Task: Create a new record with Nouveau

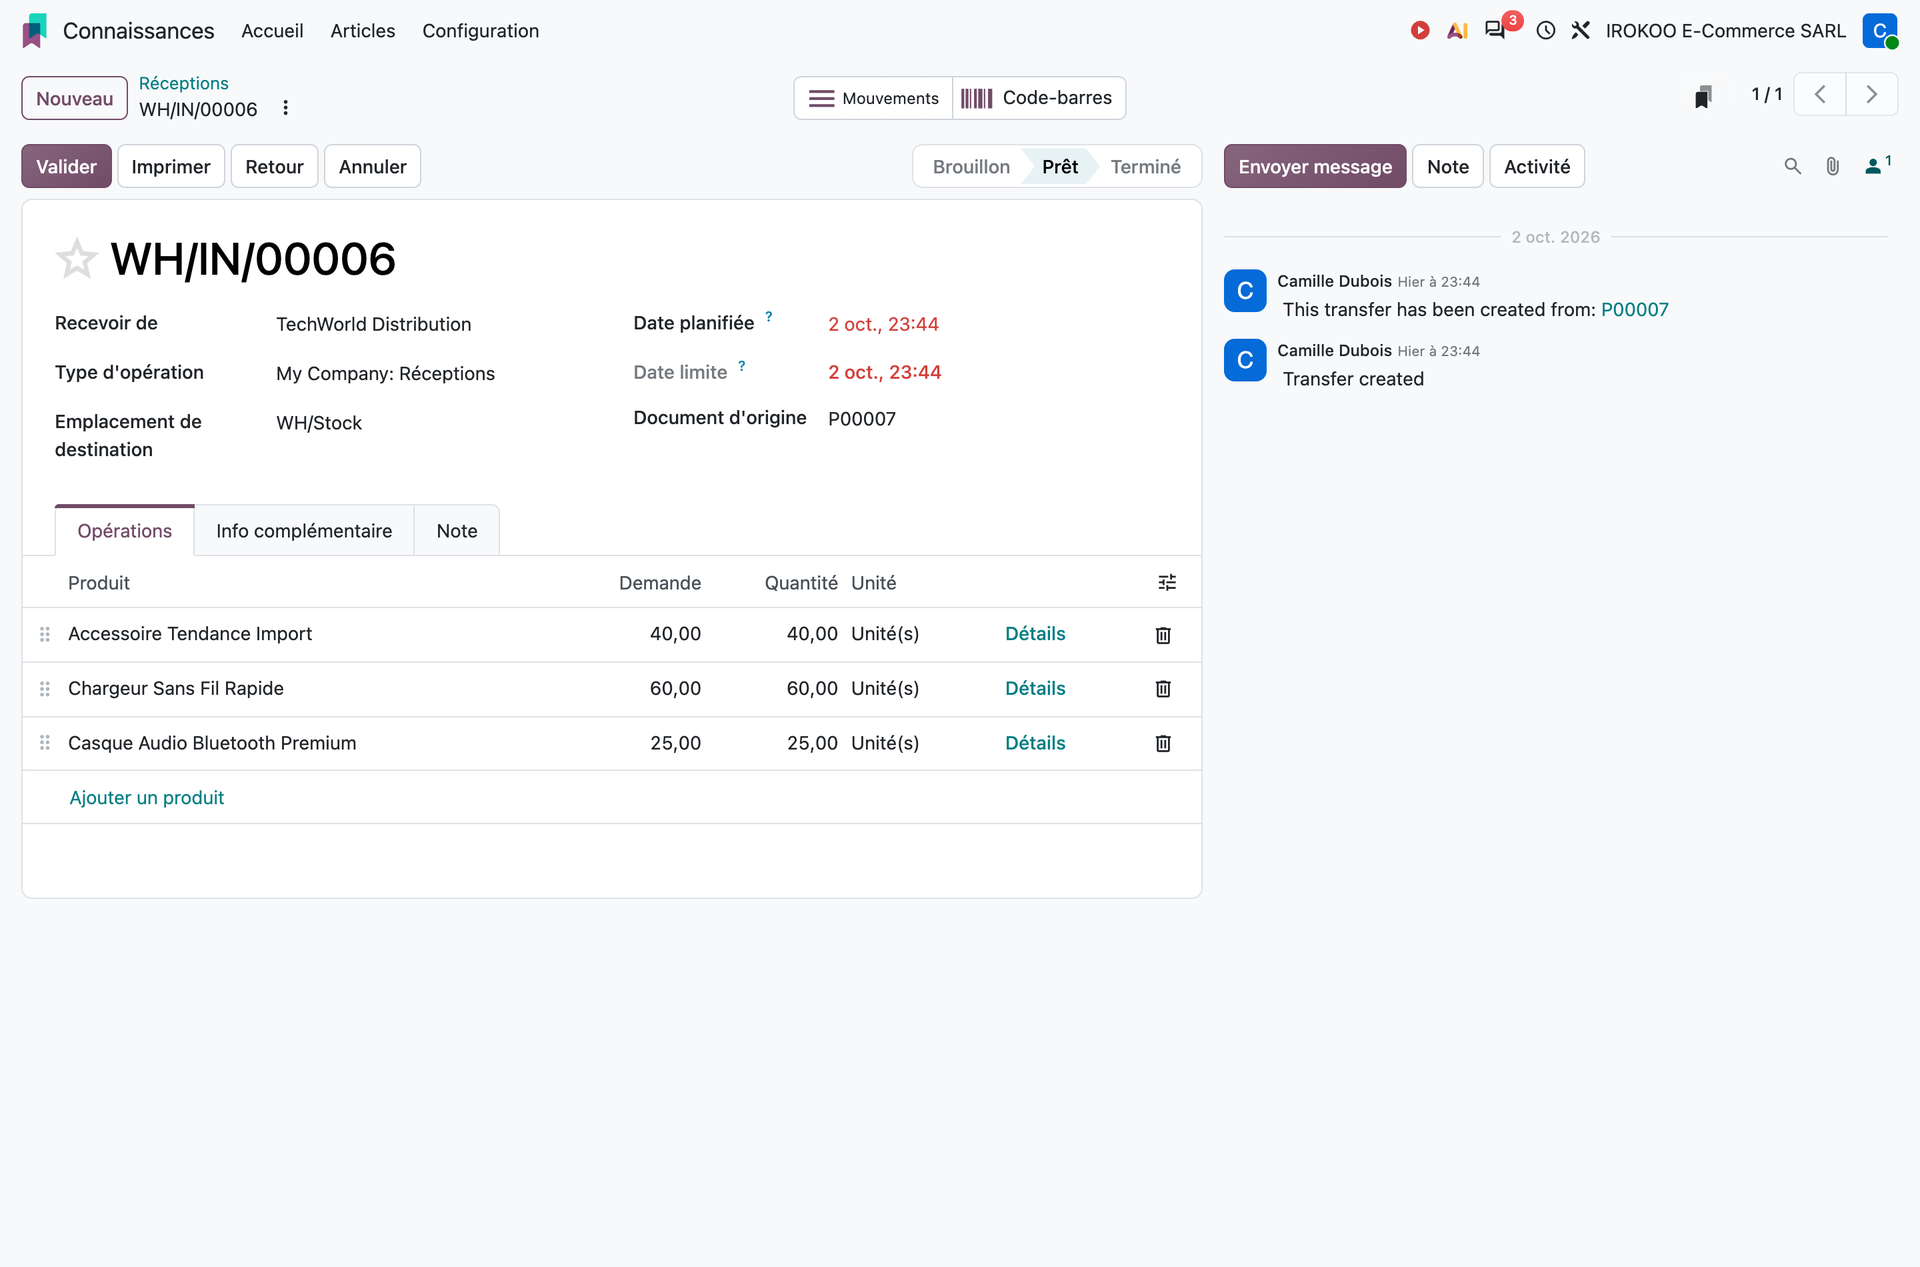Action: 75,98
